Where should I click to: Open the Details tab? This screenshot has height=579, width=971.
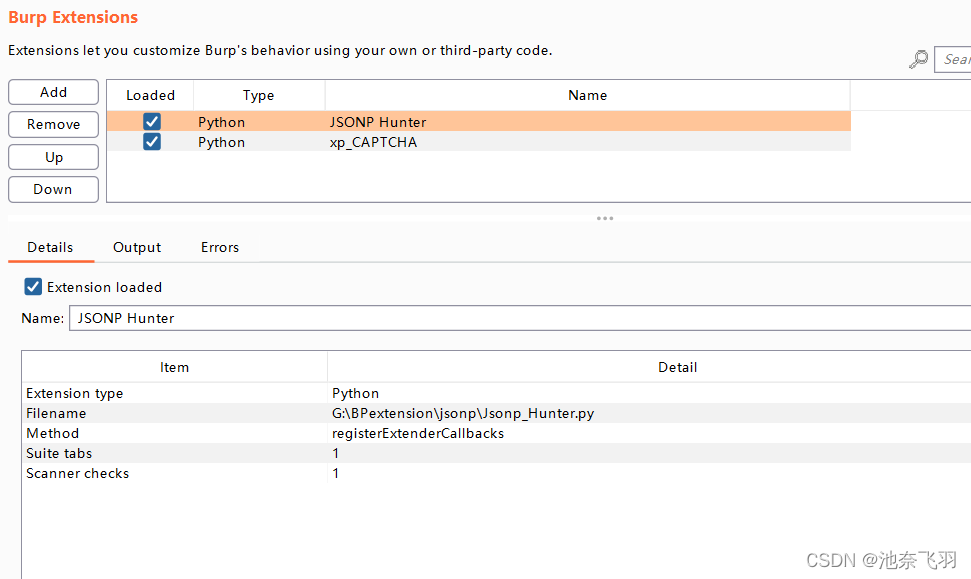[50, 247]
